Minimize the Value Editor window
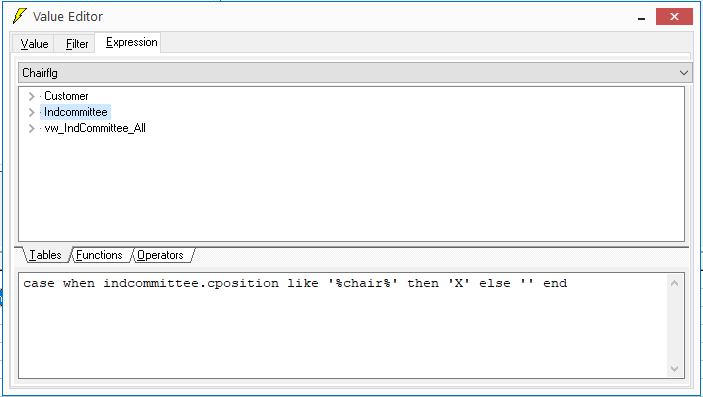703x397 pixels. 642,17
